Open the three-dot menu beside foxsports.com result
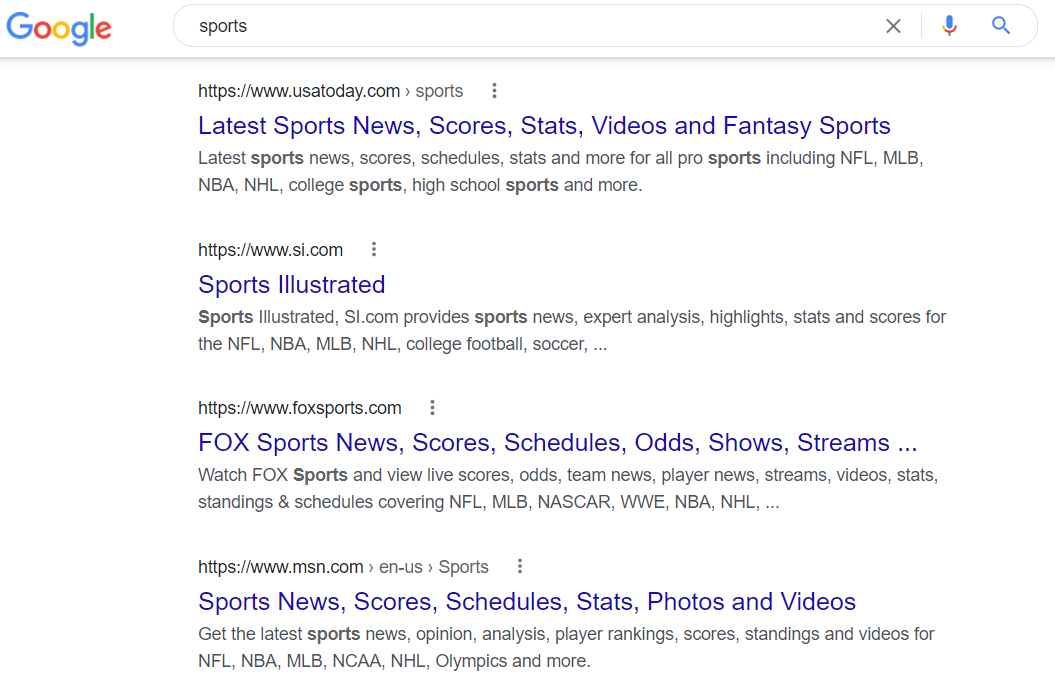The height and width of the screenshot is (684, 1055). click(433, 408)
